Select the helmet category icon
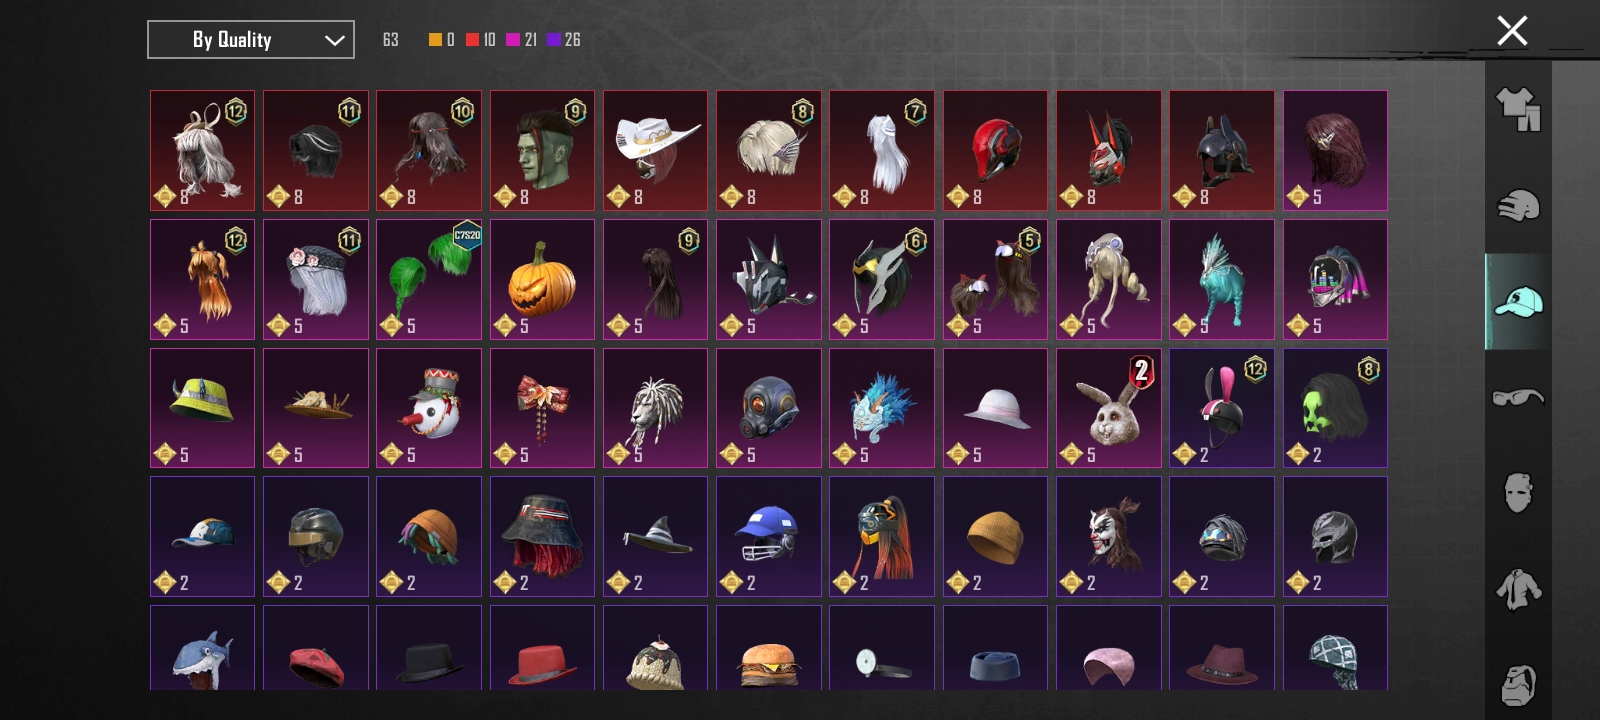The height and width of the screenshot is (720, 1600). point(1518,205)
